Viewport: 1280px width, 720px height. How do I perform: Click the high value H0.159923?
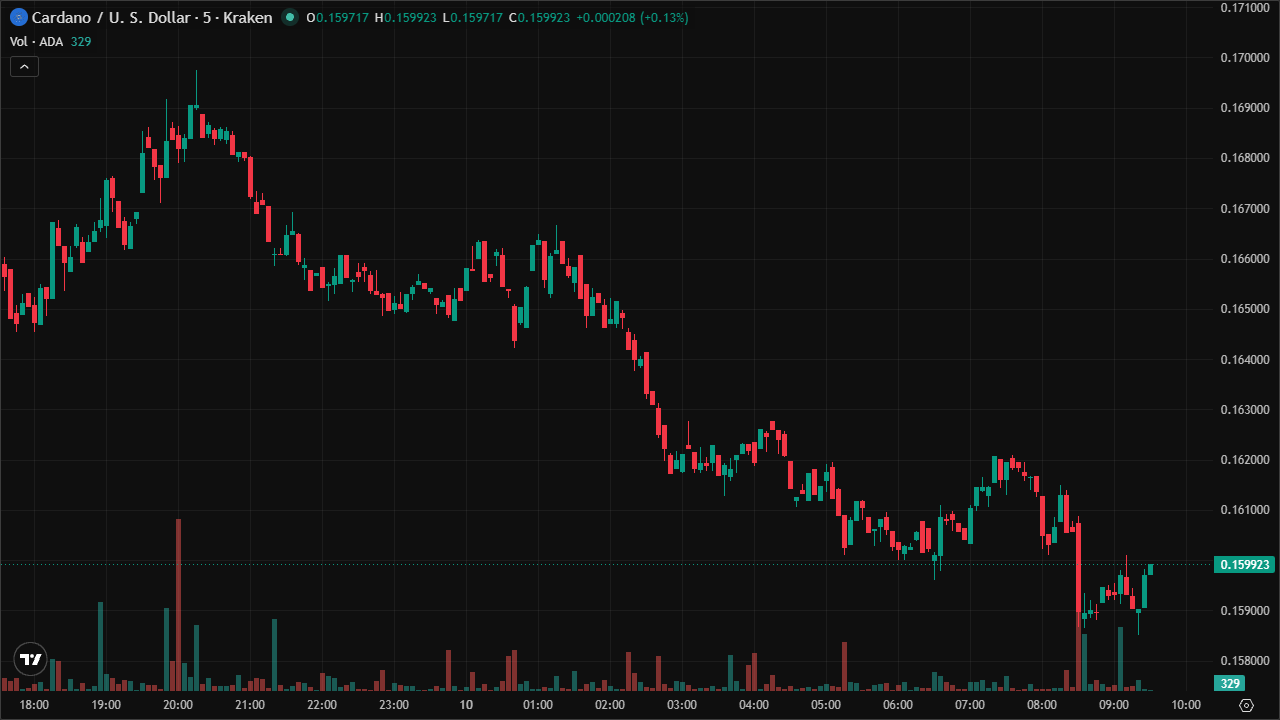[x=405, y=18]
